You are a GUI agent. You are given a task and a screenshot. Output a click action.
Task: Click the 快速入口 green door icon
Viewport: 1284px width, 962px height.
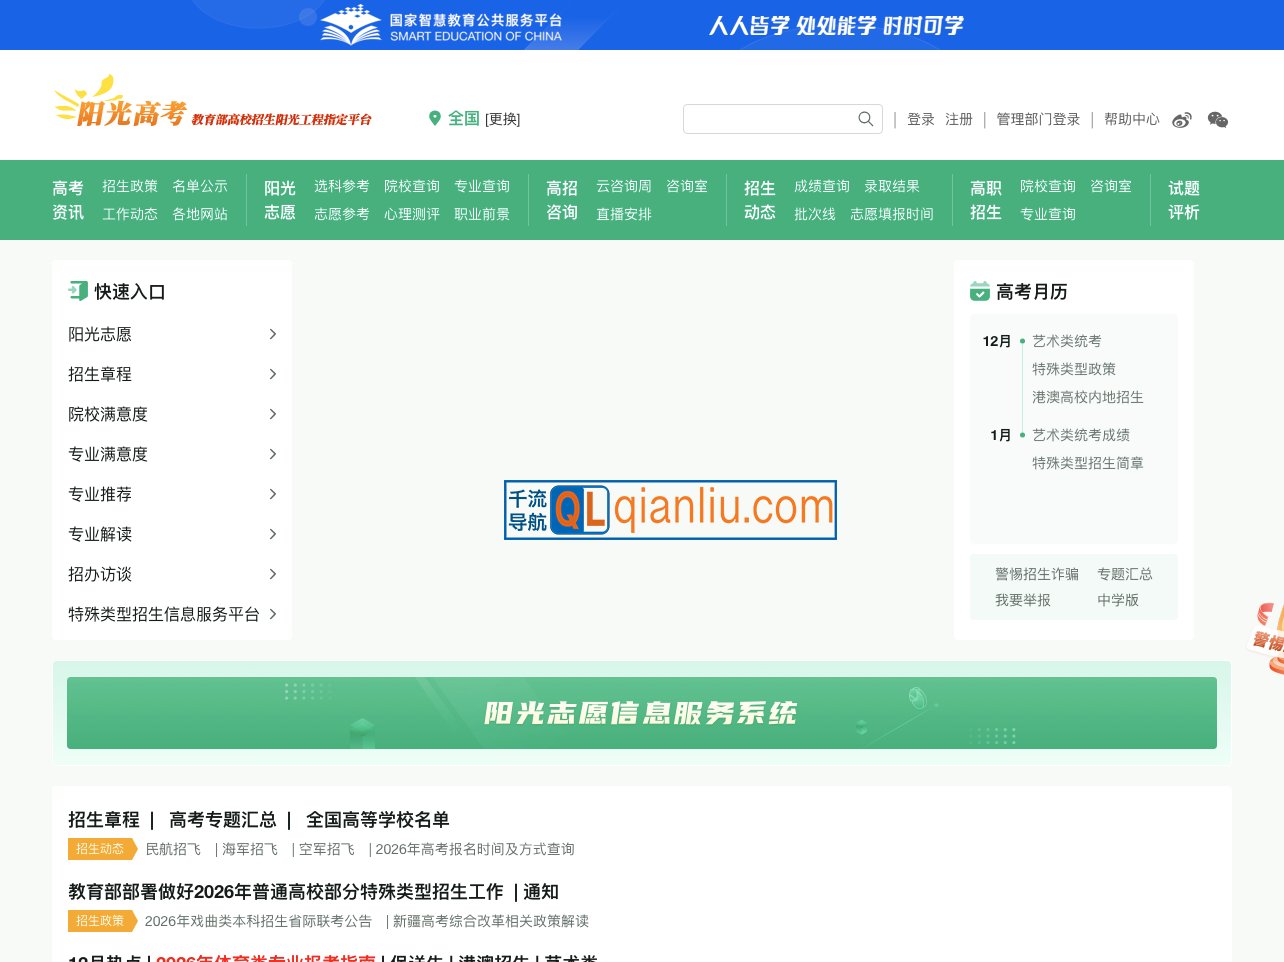(x=78, y=291)
